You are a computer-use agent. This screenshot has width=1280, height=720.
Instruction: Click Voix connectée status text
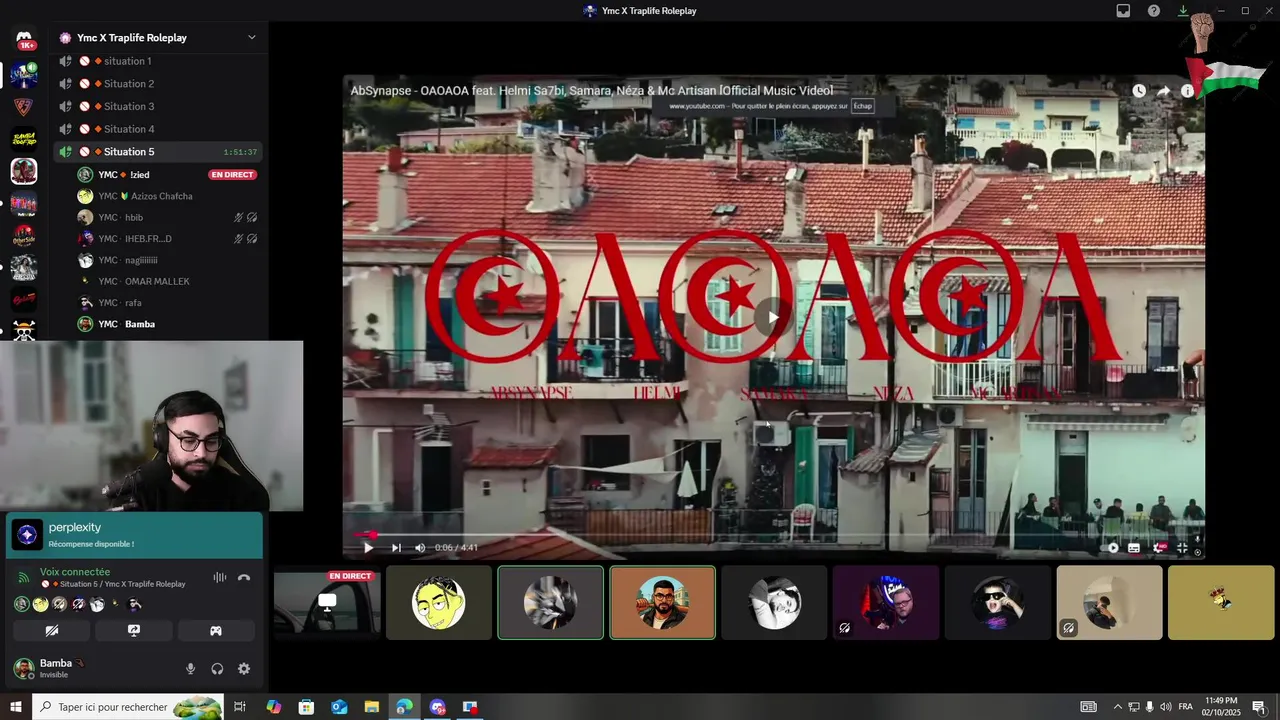(75, 572)
